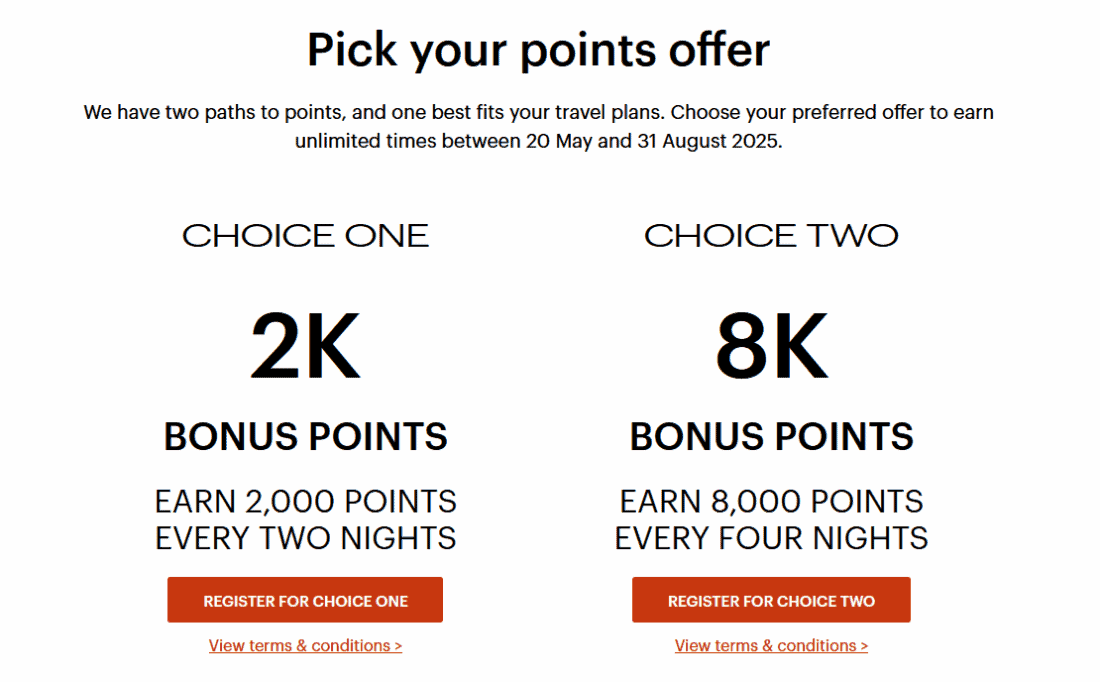Screen dimensions: 1100x682
Task: Click 'BONUS POINTS' label under 8K
Action: [771, 437]
